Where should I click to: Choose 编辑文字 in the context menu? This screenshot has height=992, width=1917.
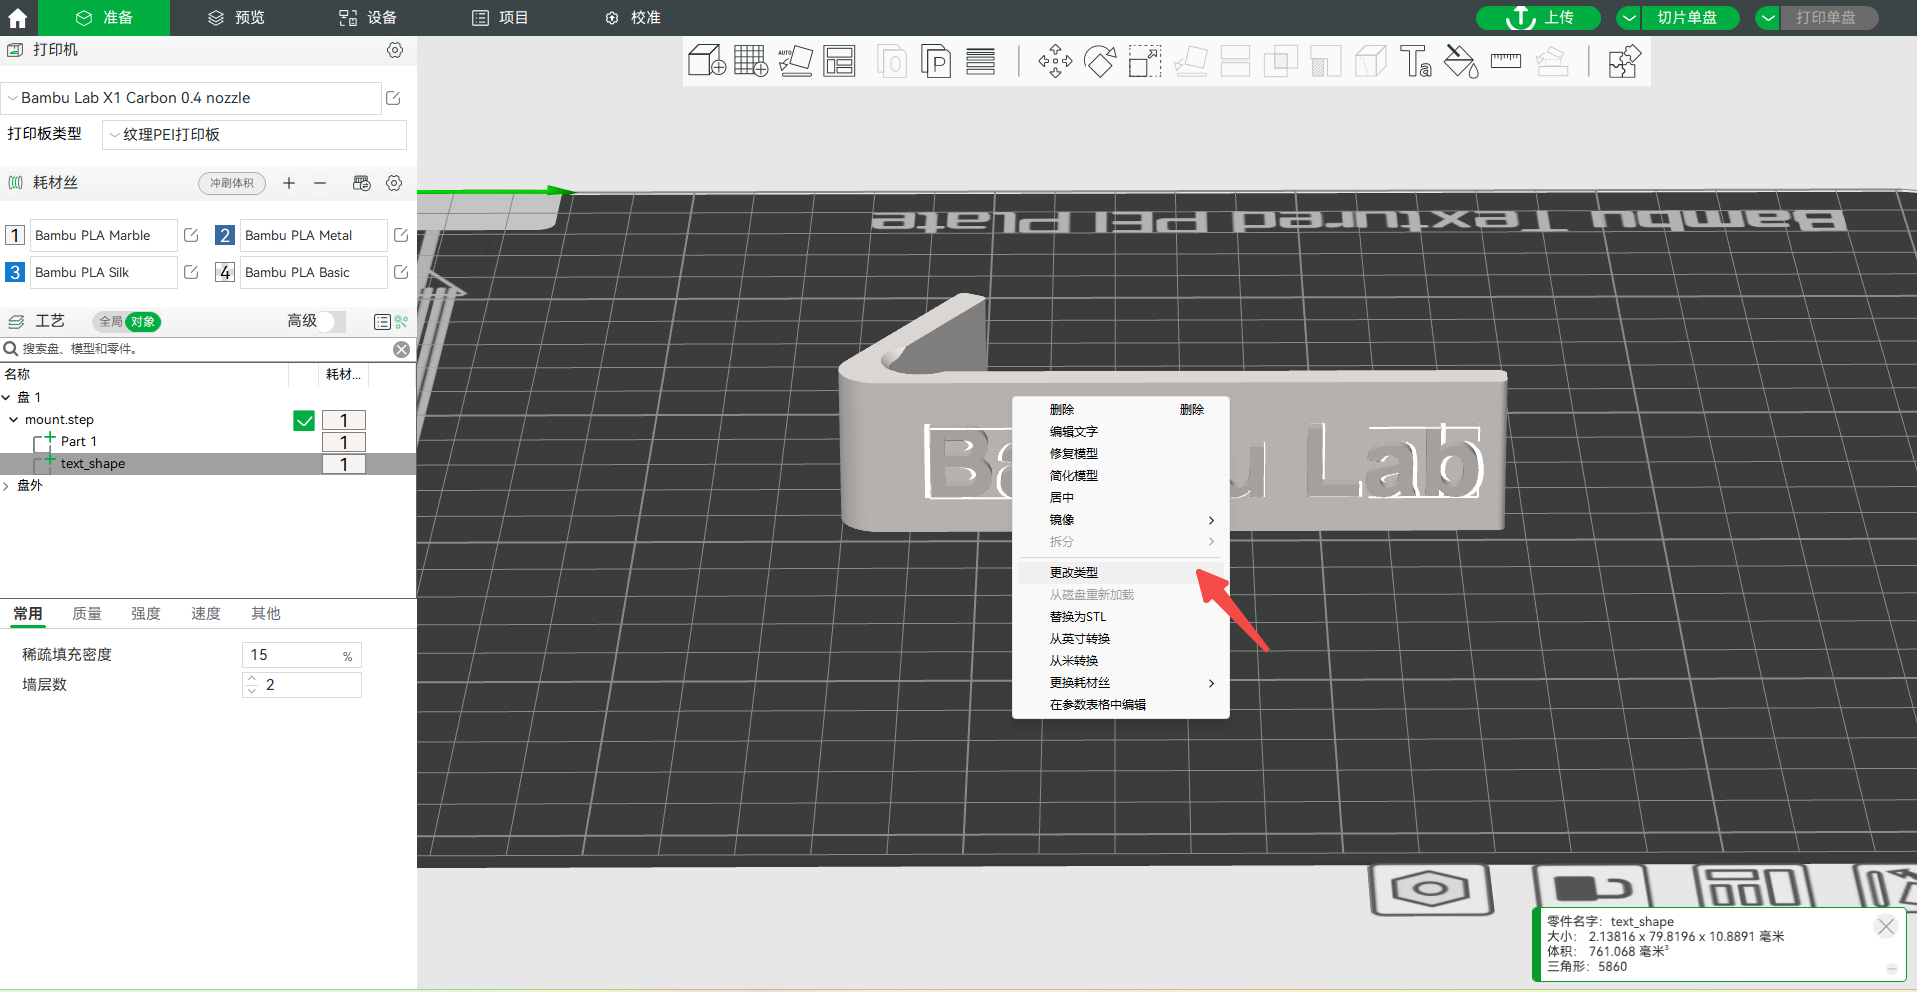(1074, 432)
